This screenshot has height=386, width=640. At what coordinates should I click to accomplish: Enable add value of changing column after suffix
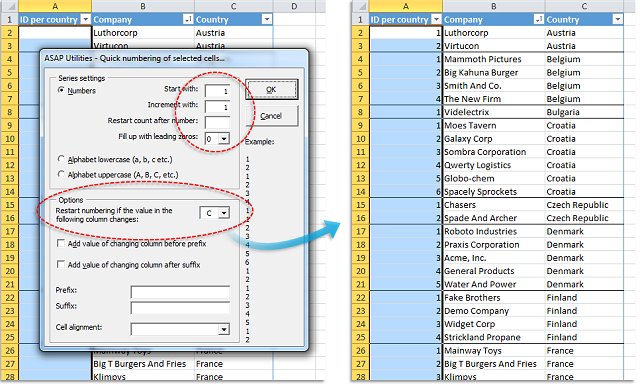point(60,264)
